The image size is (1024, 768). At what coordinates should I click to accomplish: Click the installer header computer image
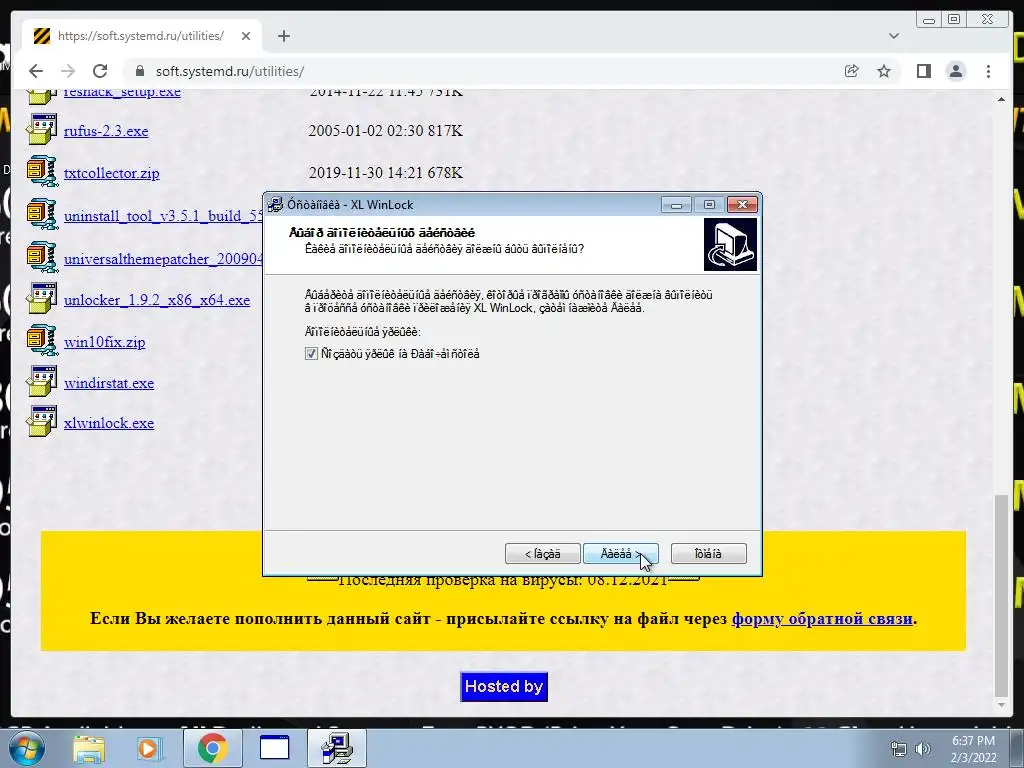pyautogui.click(x=730, y=244)
